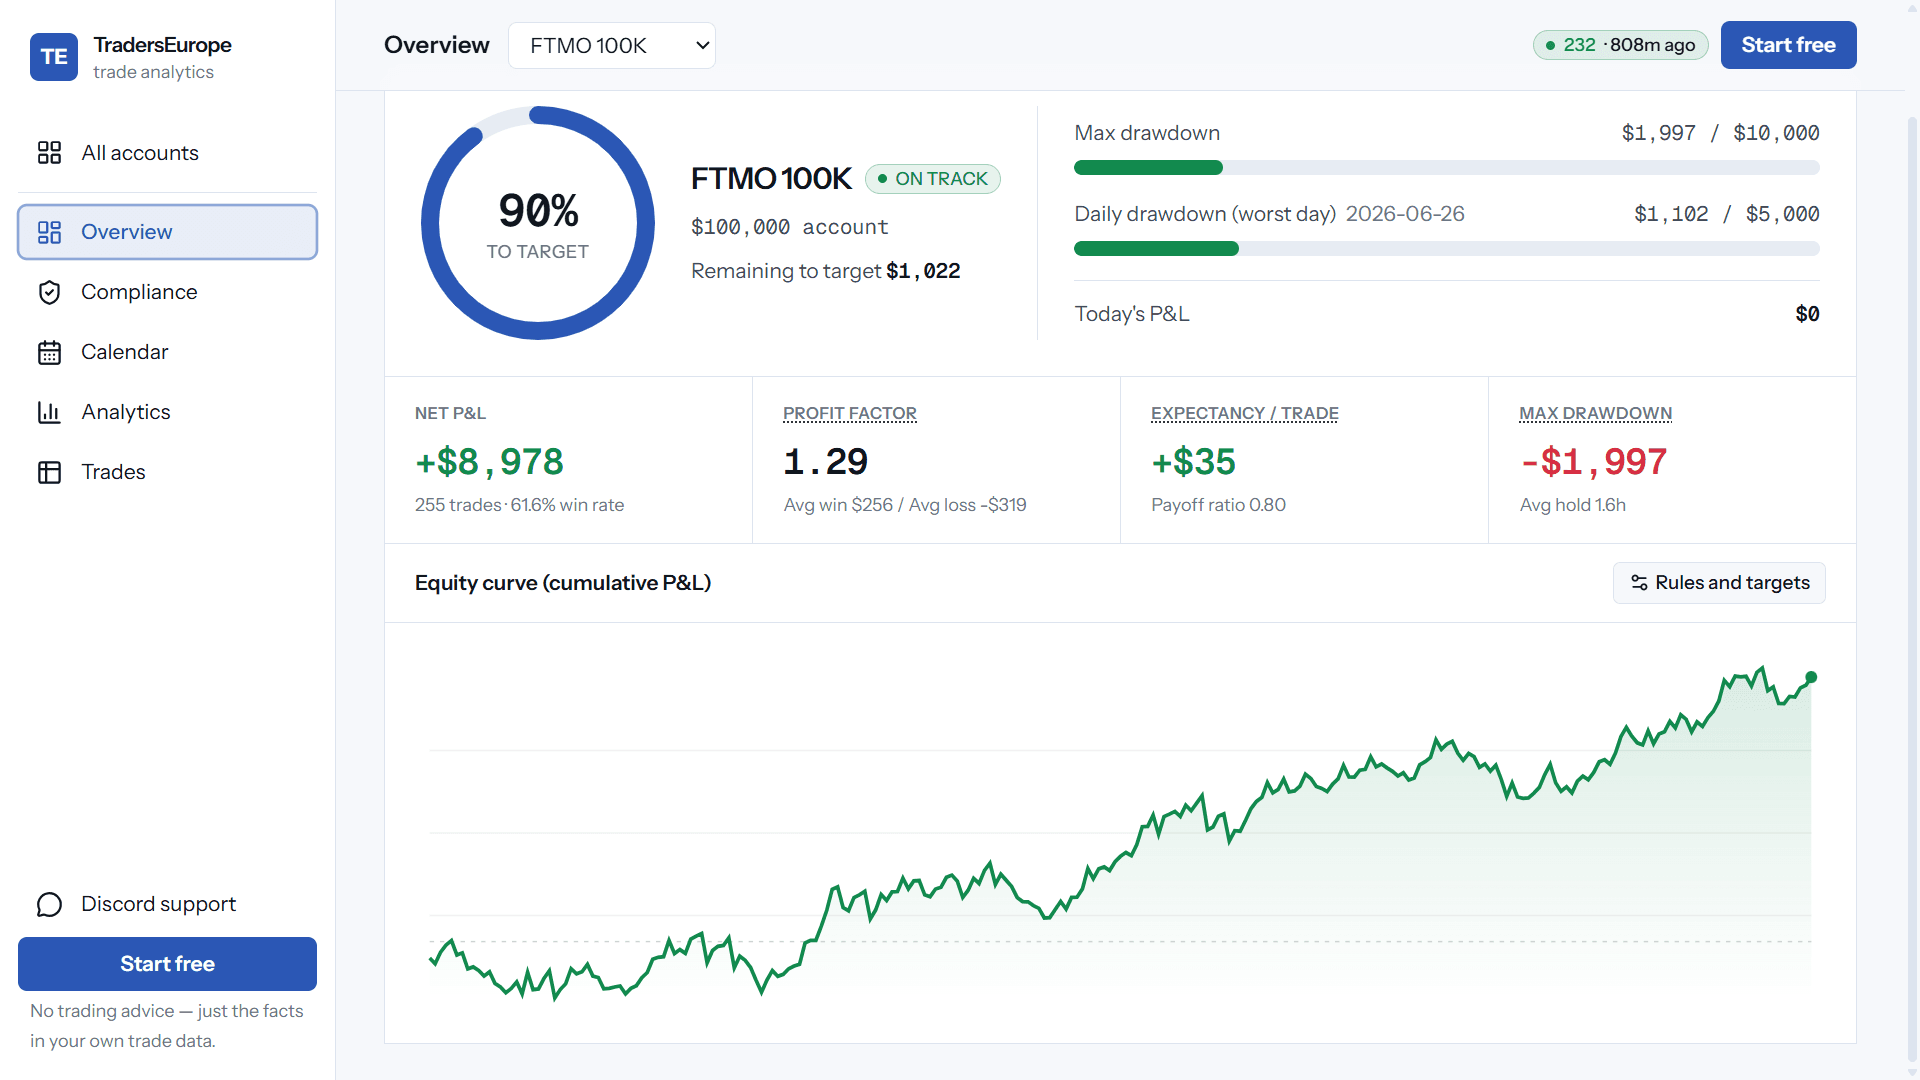The height and width of the screenshot is (1080, 1920).
Task: Click the FTMO 100K card heading
Action: [x=771, y=179]
